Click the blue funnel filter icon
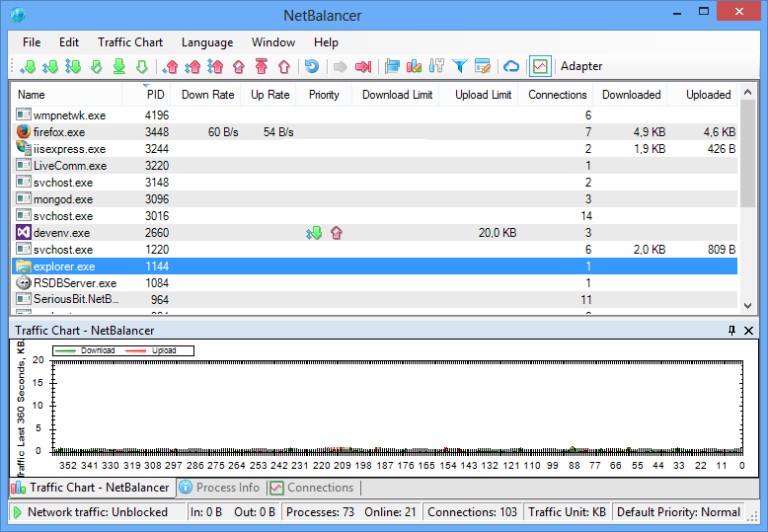The width and height of the screenshot is (768, 532). coord(459,66)
